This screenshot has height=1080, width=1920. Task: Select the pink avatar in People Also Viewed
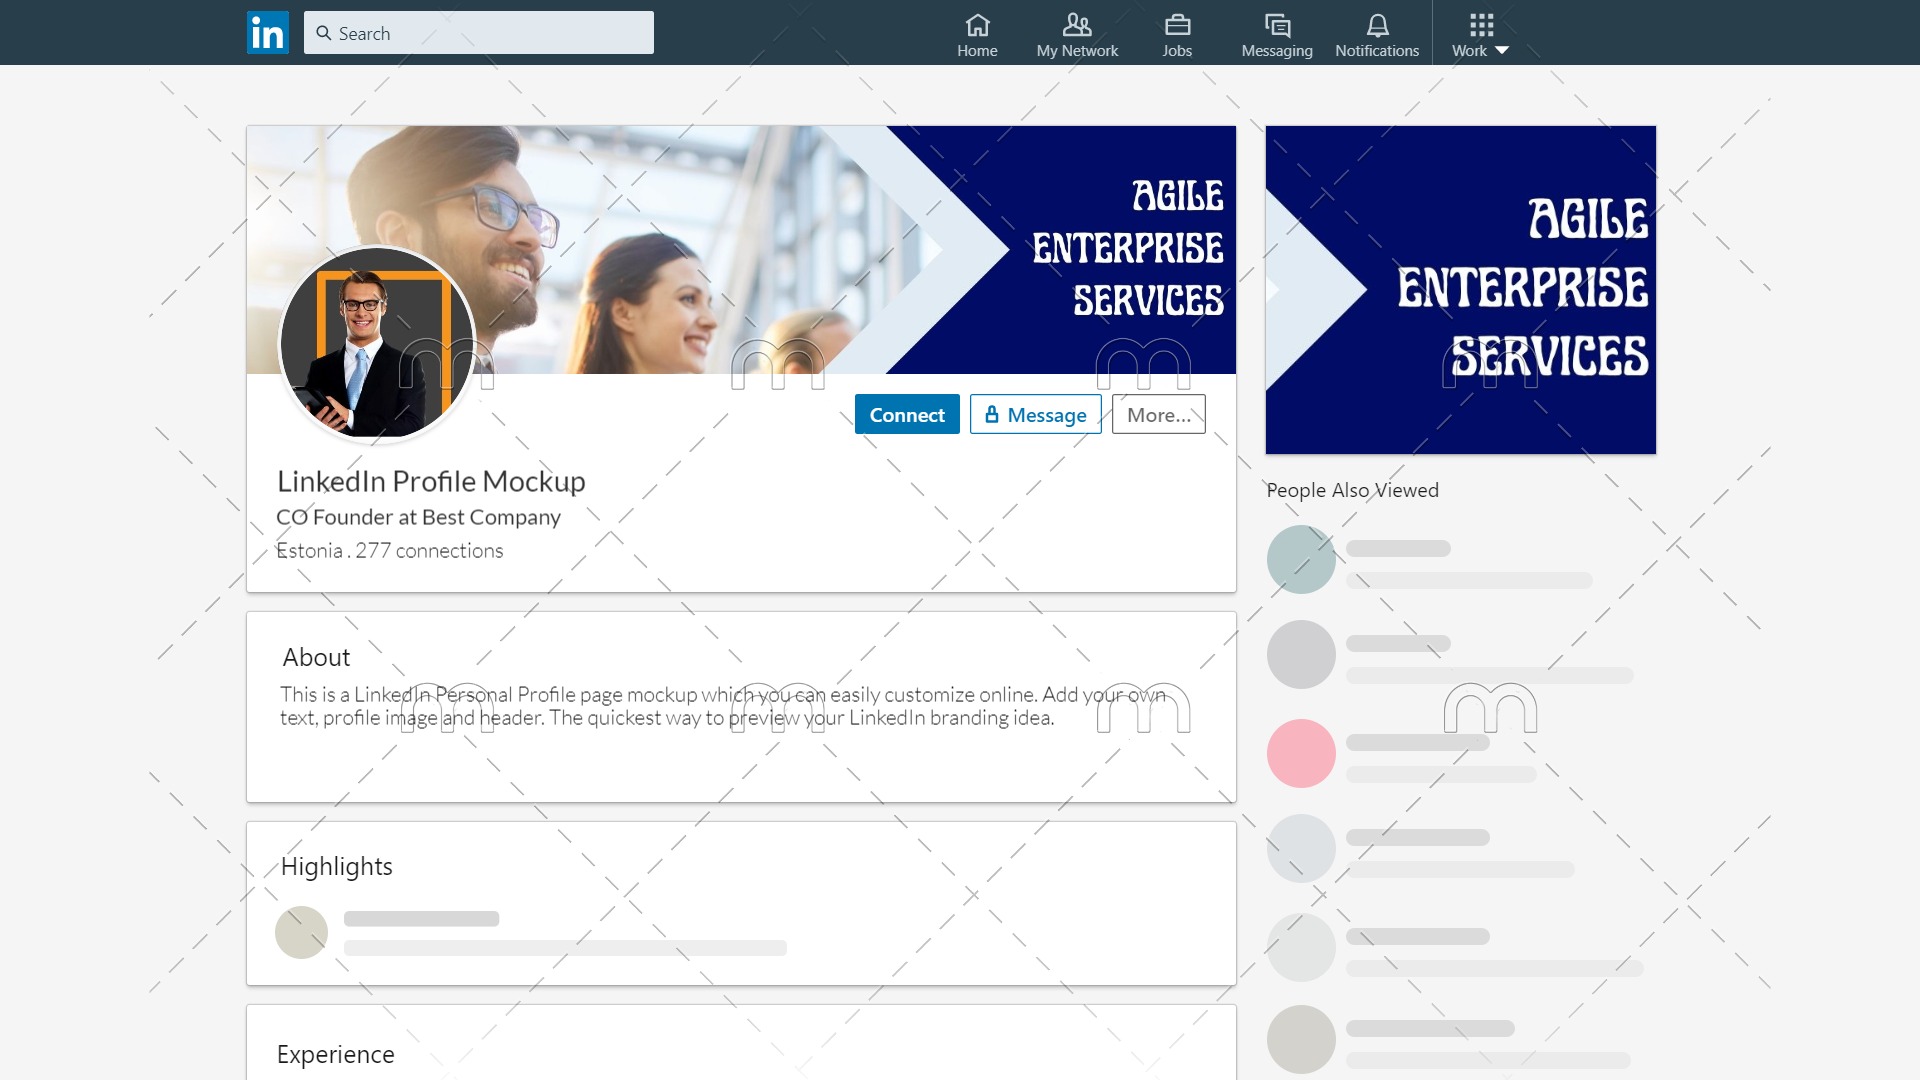[1300, 753]
